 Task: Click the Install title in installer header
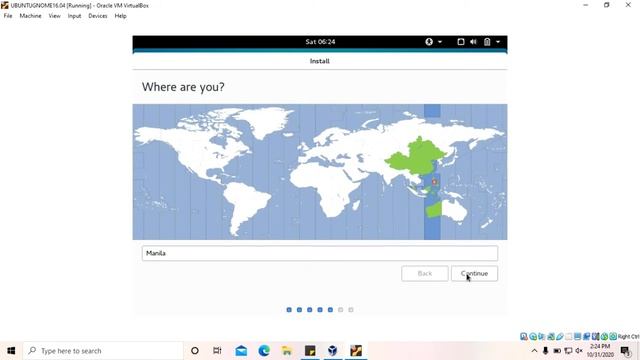pyautogui.click(x=320, y=61)
